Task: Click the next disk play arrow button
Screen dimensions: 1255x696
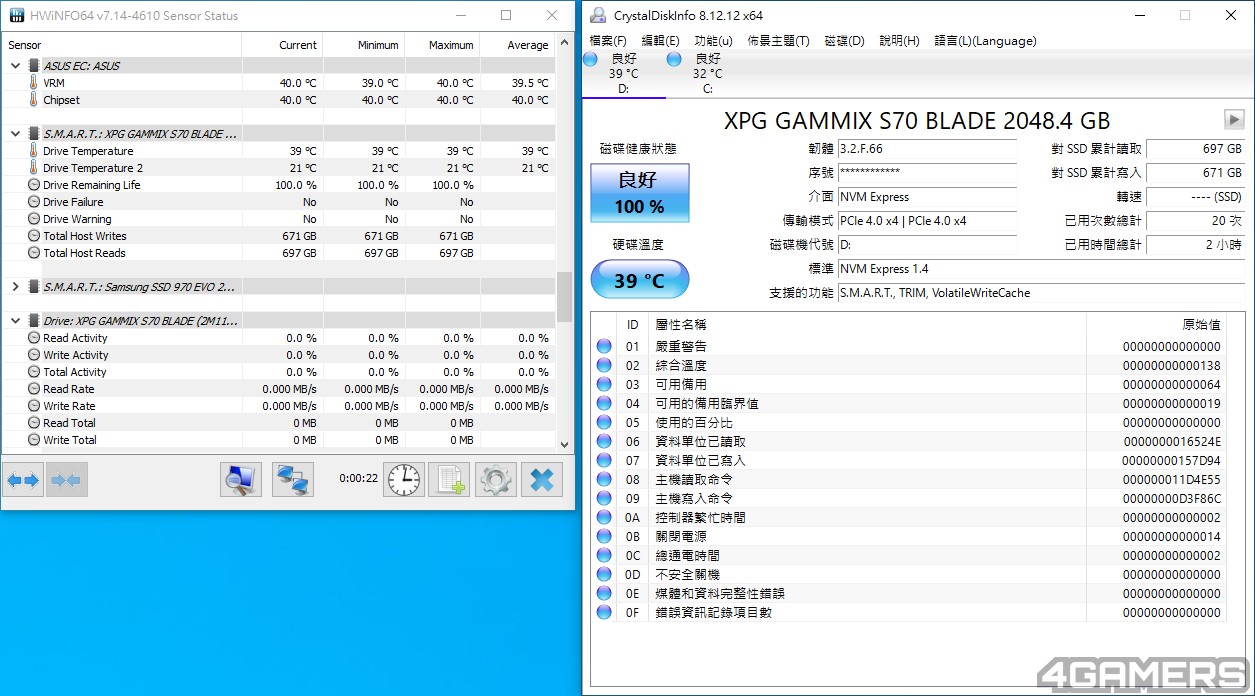Action: point(1233,119)
